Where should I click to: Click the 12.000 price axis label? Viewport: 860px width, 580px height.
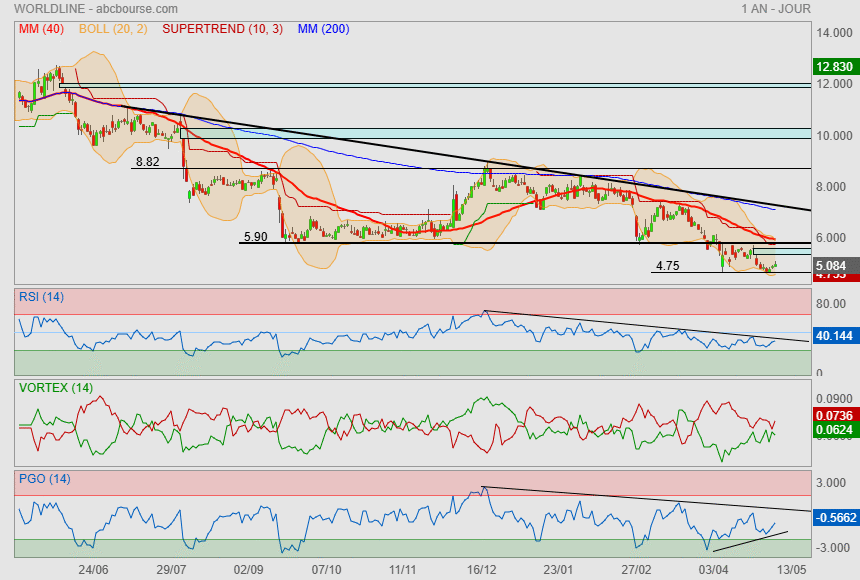click(x=834, y=84)
